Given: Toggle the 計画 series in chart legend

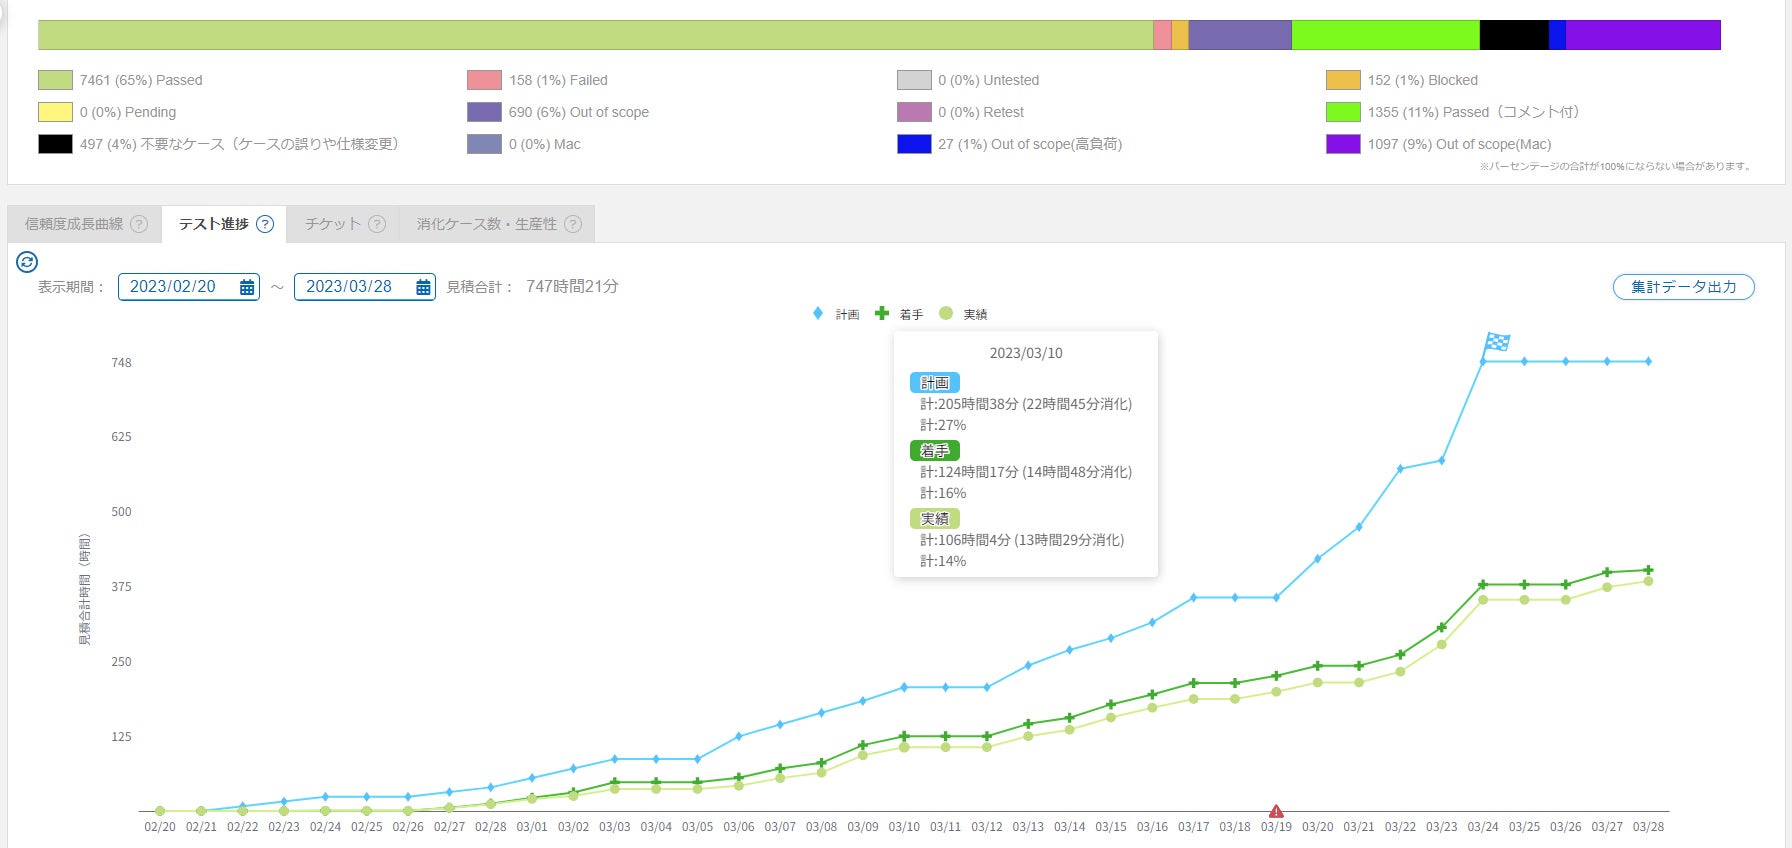Looking at the screenshot, I should click(x=838, y=314).
